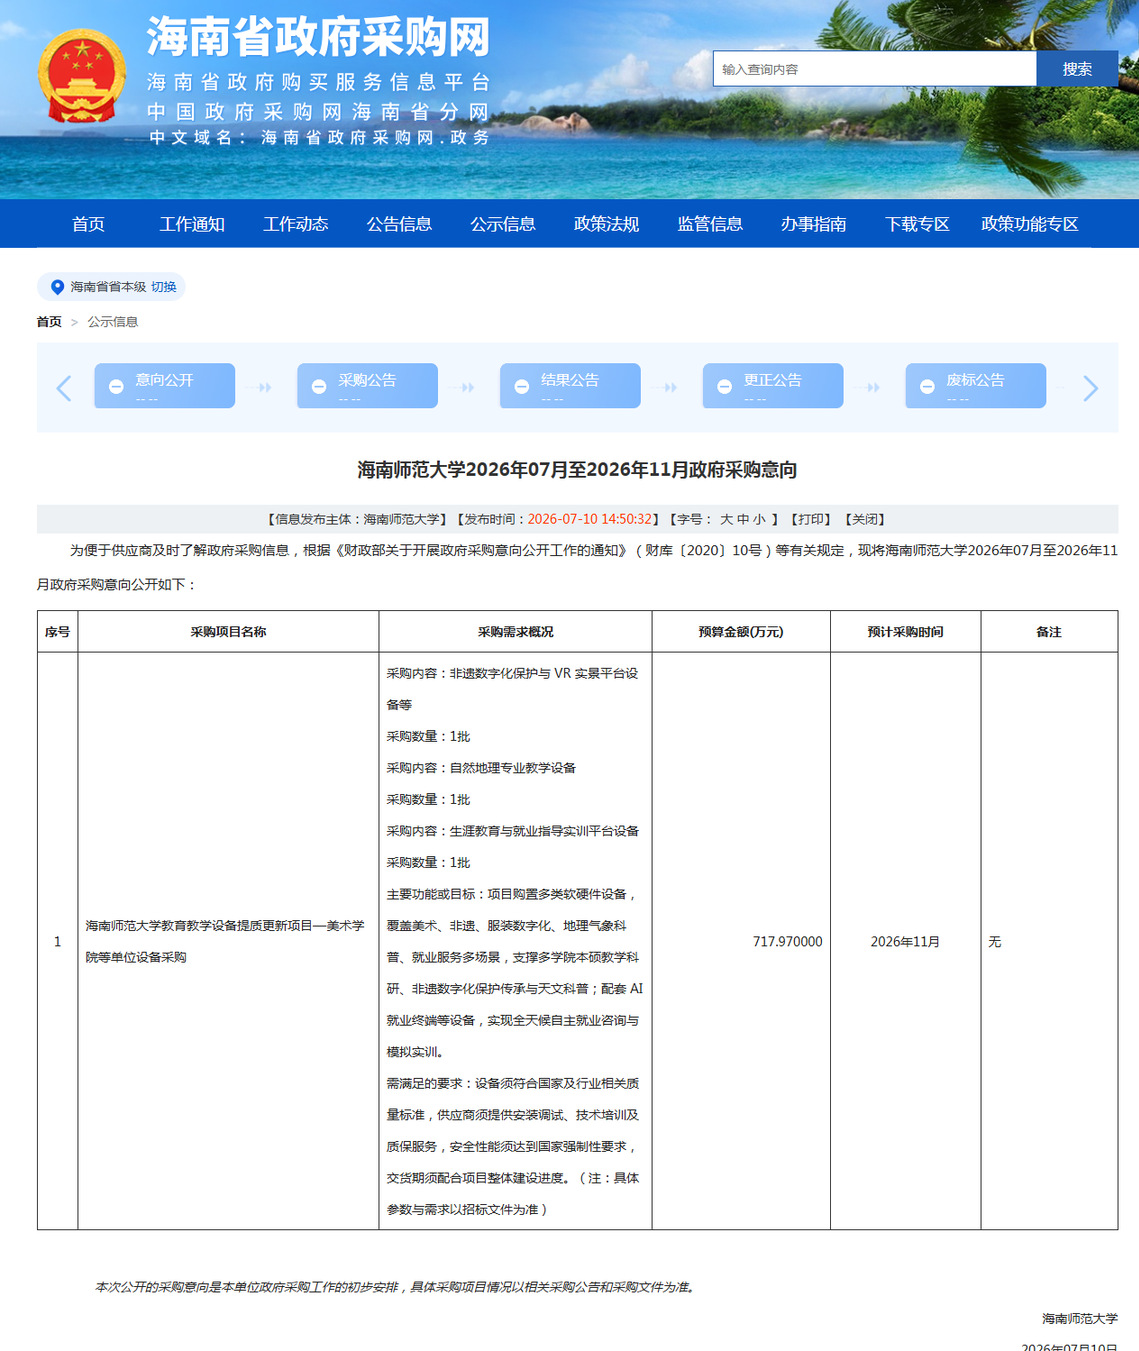Click the location pin icon
Image resolution: width=1139 pixels, height=1351 pixels.
(57, 287)
